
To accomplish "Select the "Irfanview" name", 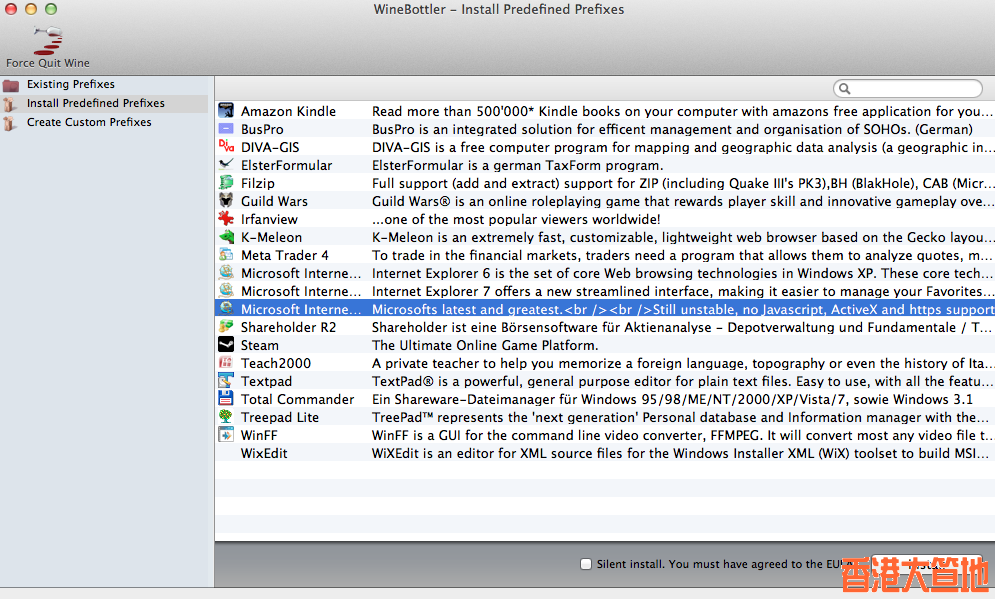I will (x=269, y=219).
